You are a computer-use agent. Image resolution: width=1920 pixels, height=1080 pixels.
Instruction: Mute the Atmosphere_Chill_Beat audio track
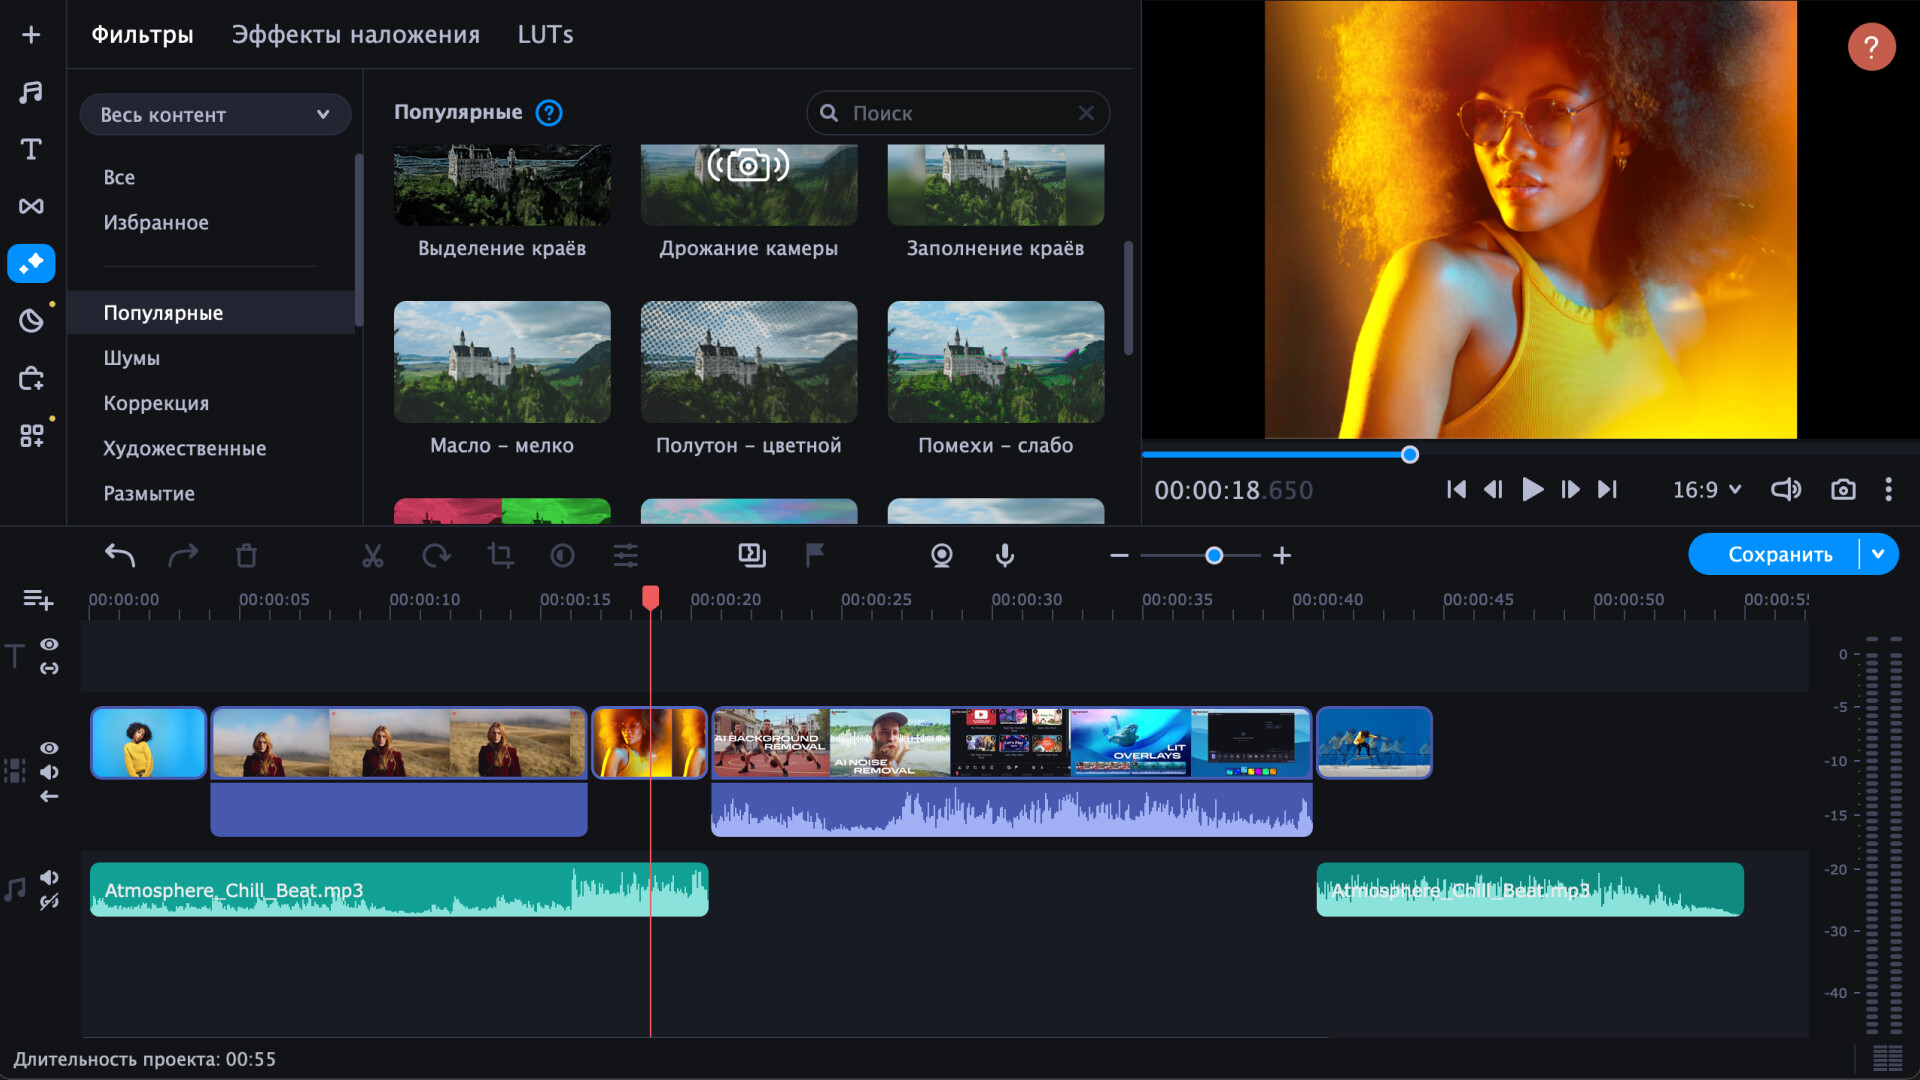(x=49, y=877)
